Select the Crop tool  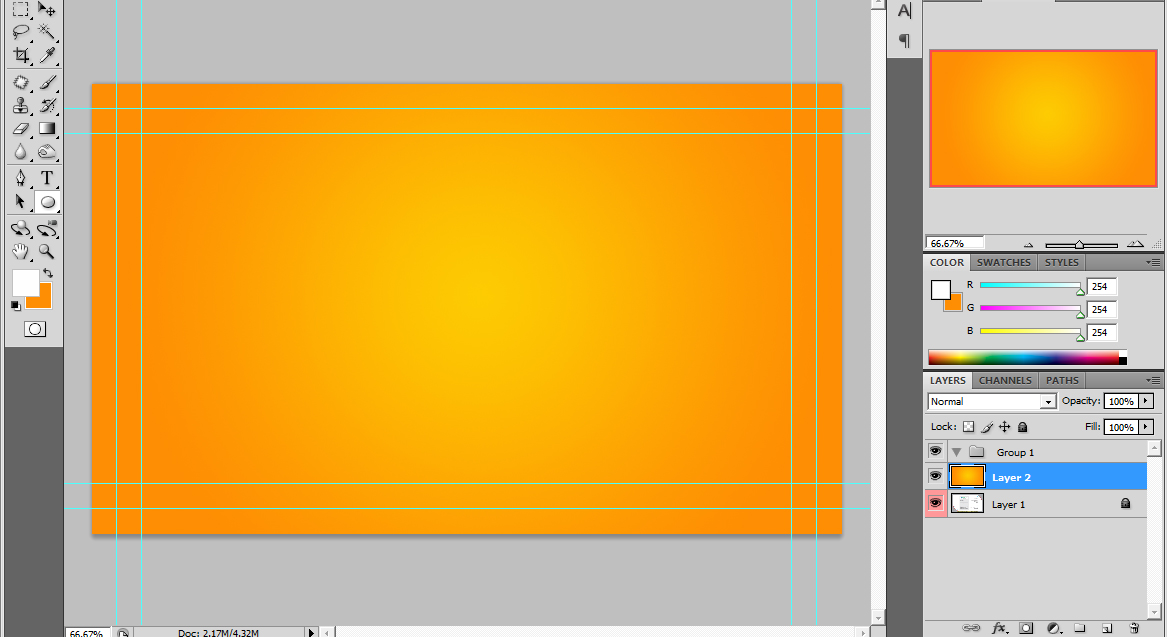point(21,54)
